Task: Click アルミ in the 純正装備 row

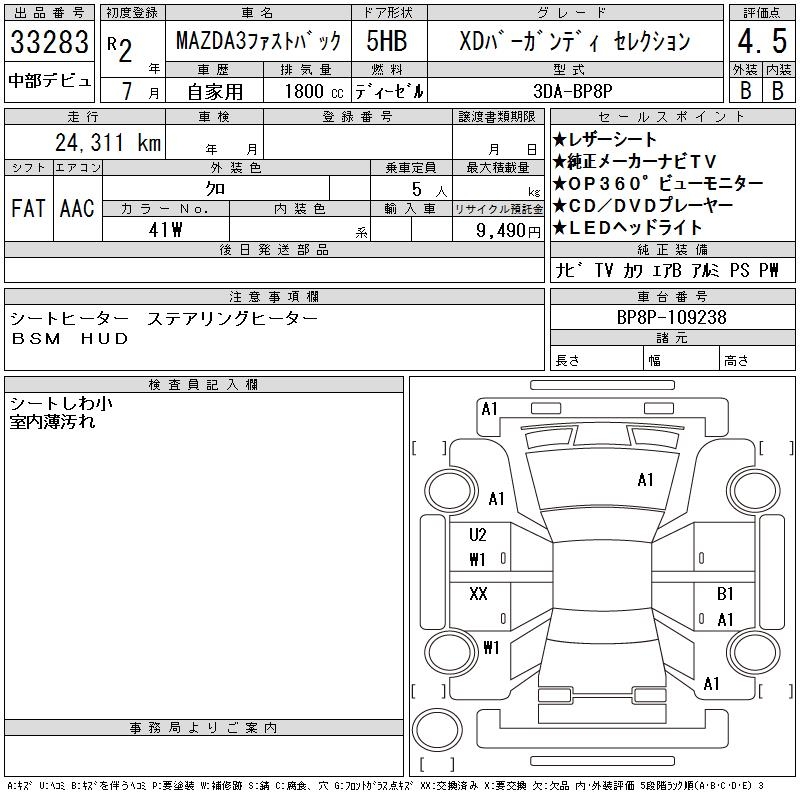Action: tap(705, 270)
